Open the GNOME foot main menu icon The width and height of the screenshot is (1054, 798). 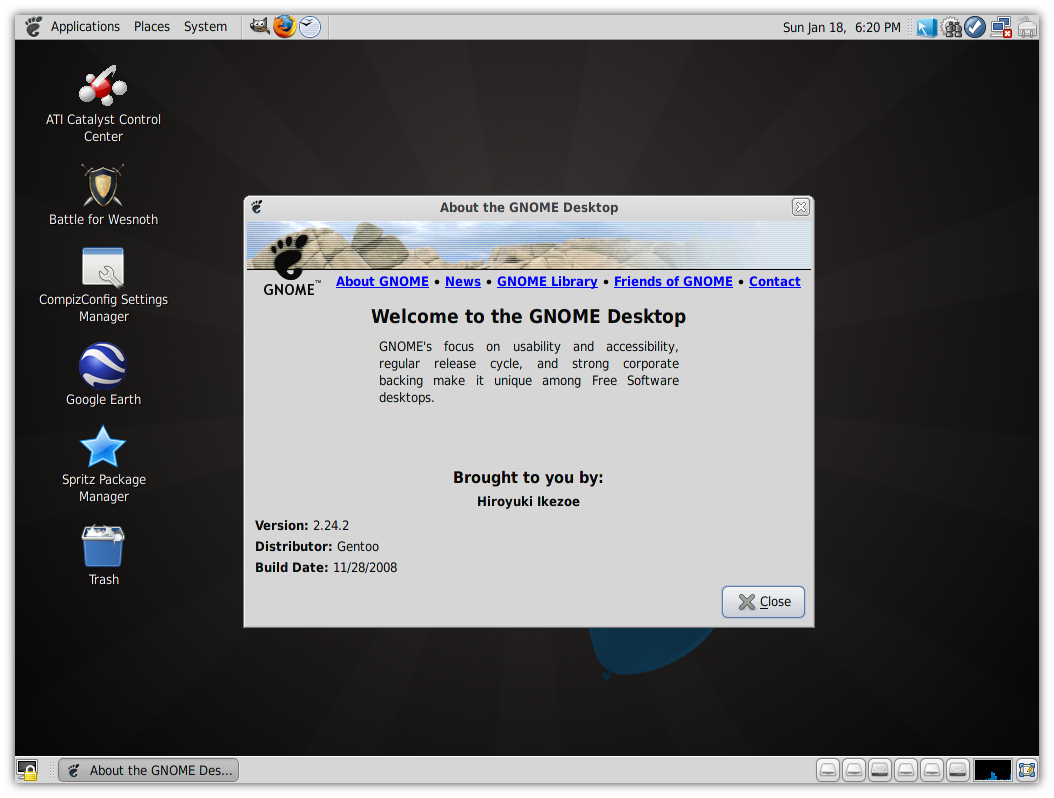[33, 27]
